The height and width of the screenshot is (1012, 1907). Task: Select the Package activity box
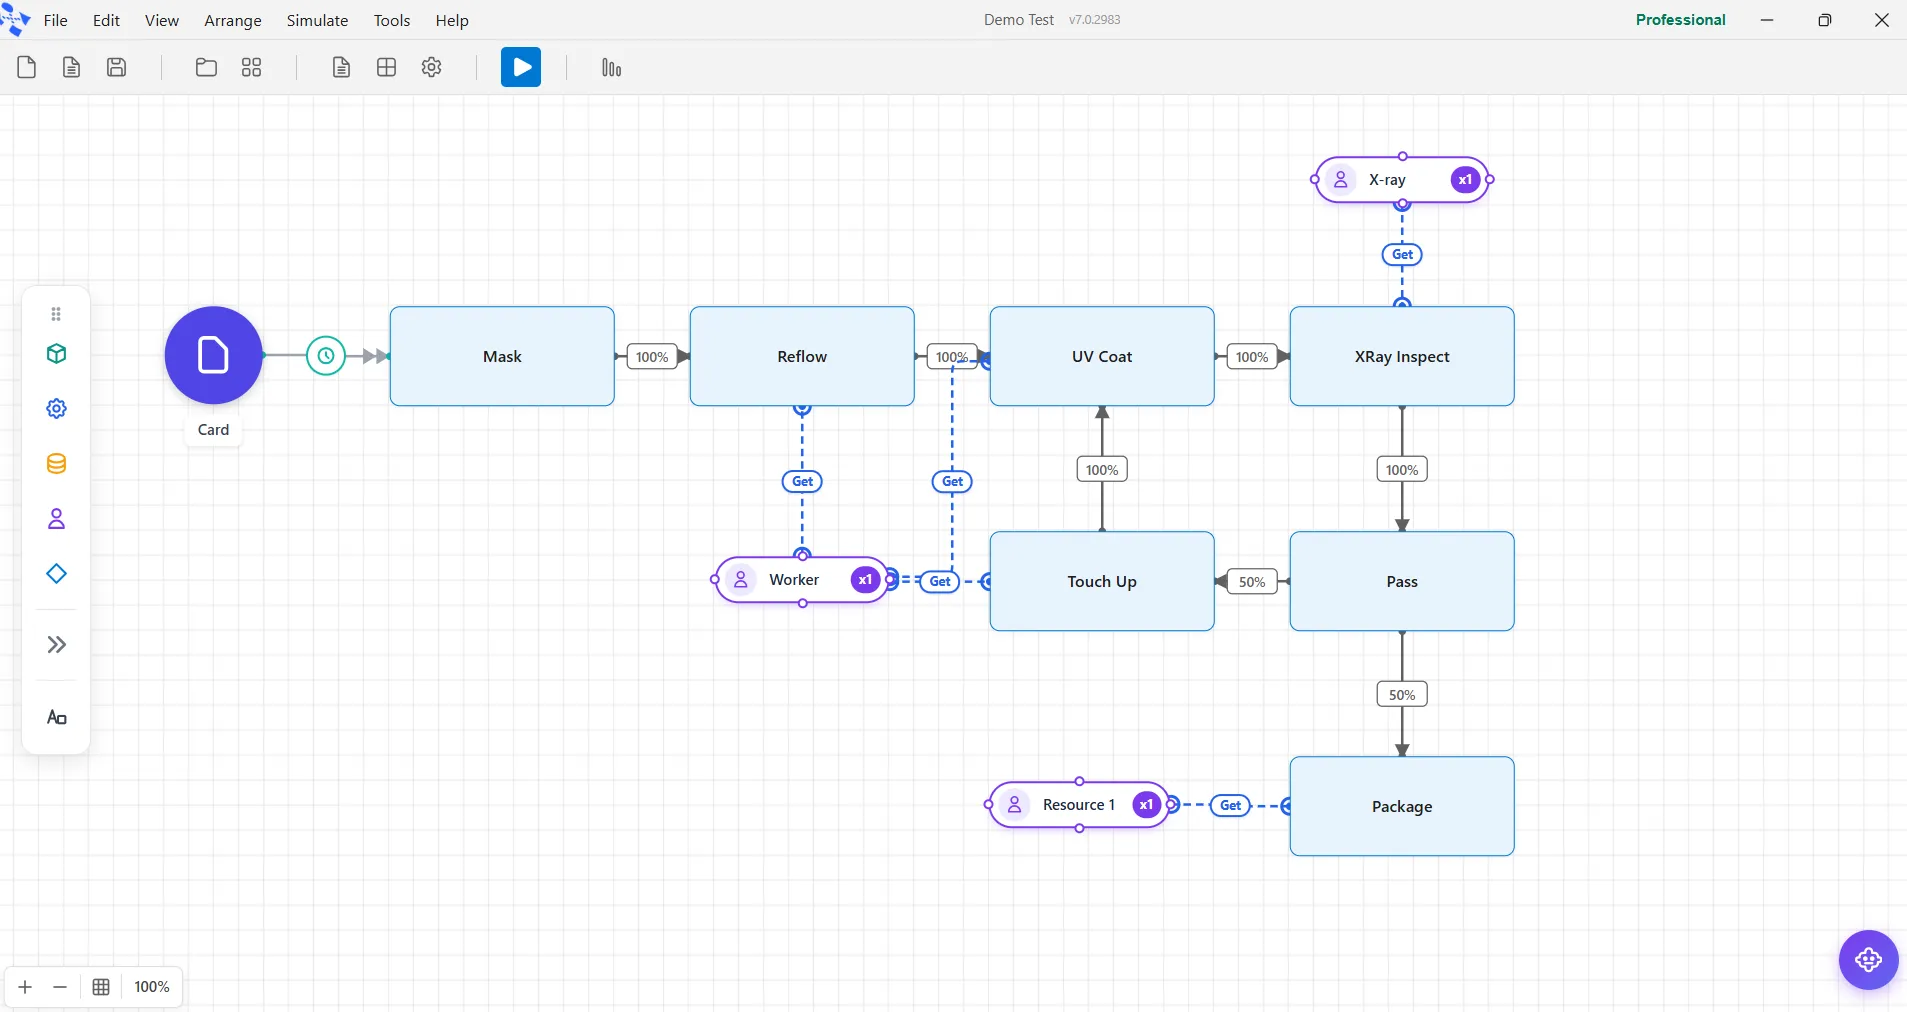click(x=1402, y=806)
